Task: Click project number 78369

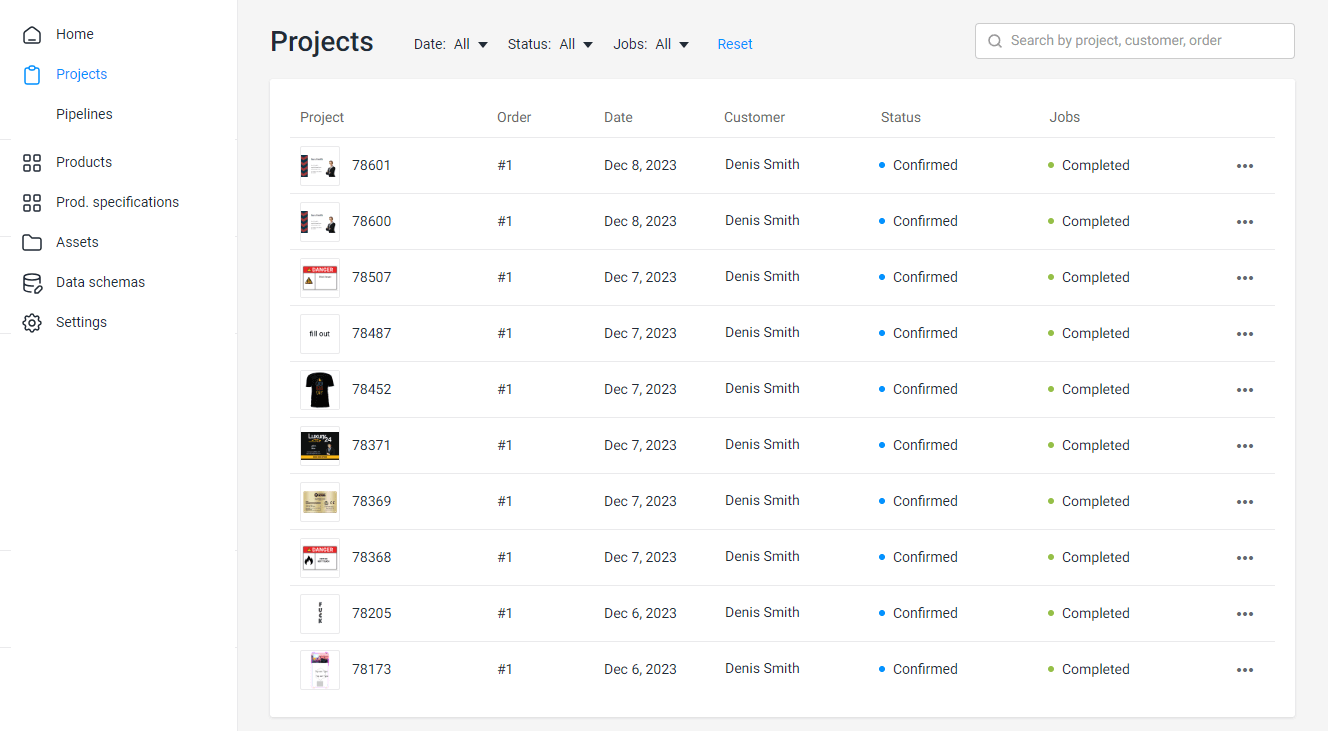Action: [x=371, y=501]
